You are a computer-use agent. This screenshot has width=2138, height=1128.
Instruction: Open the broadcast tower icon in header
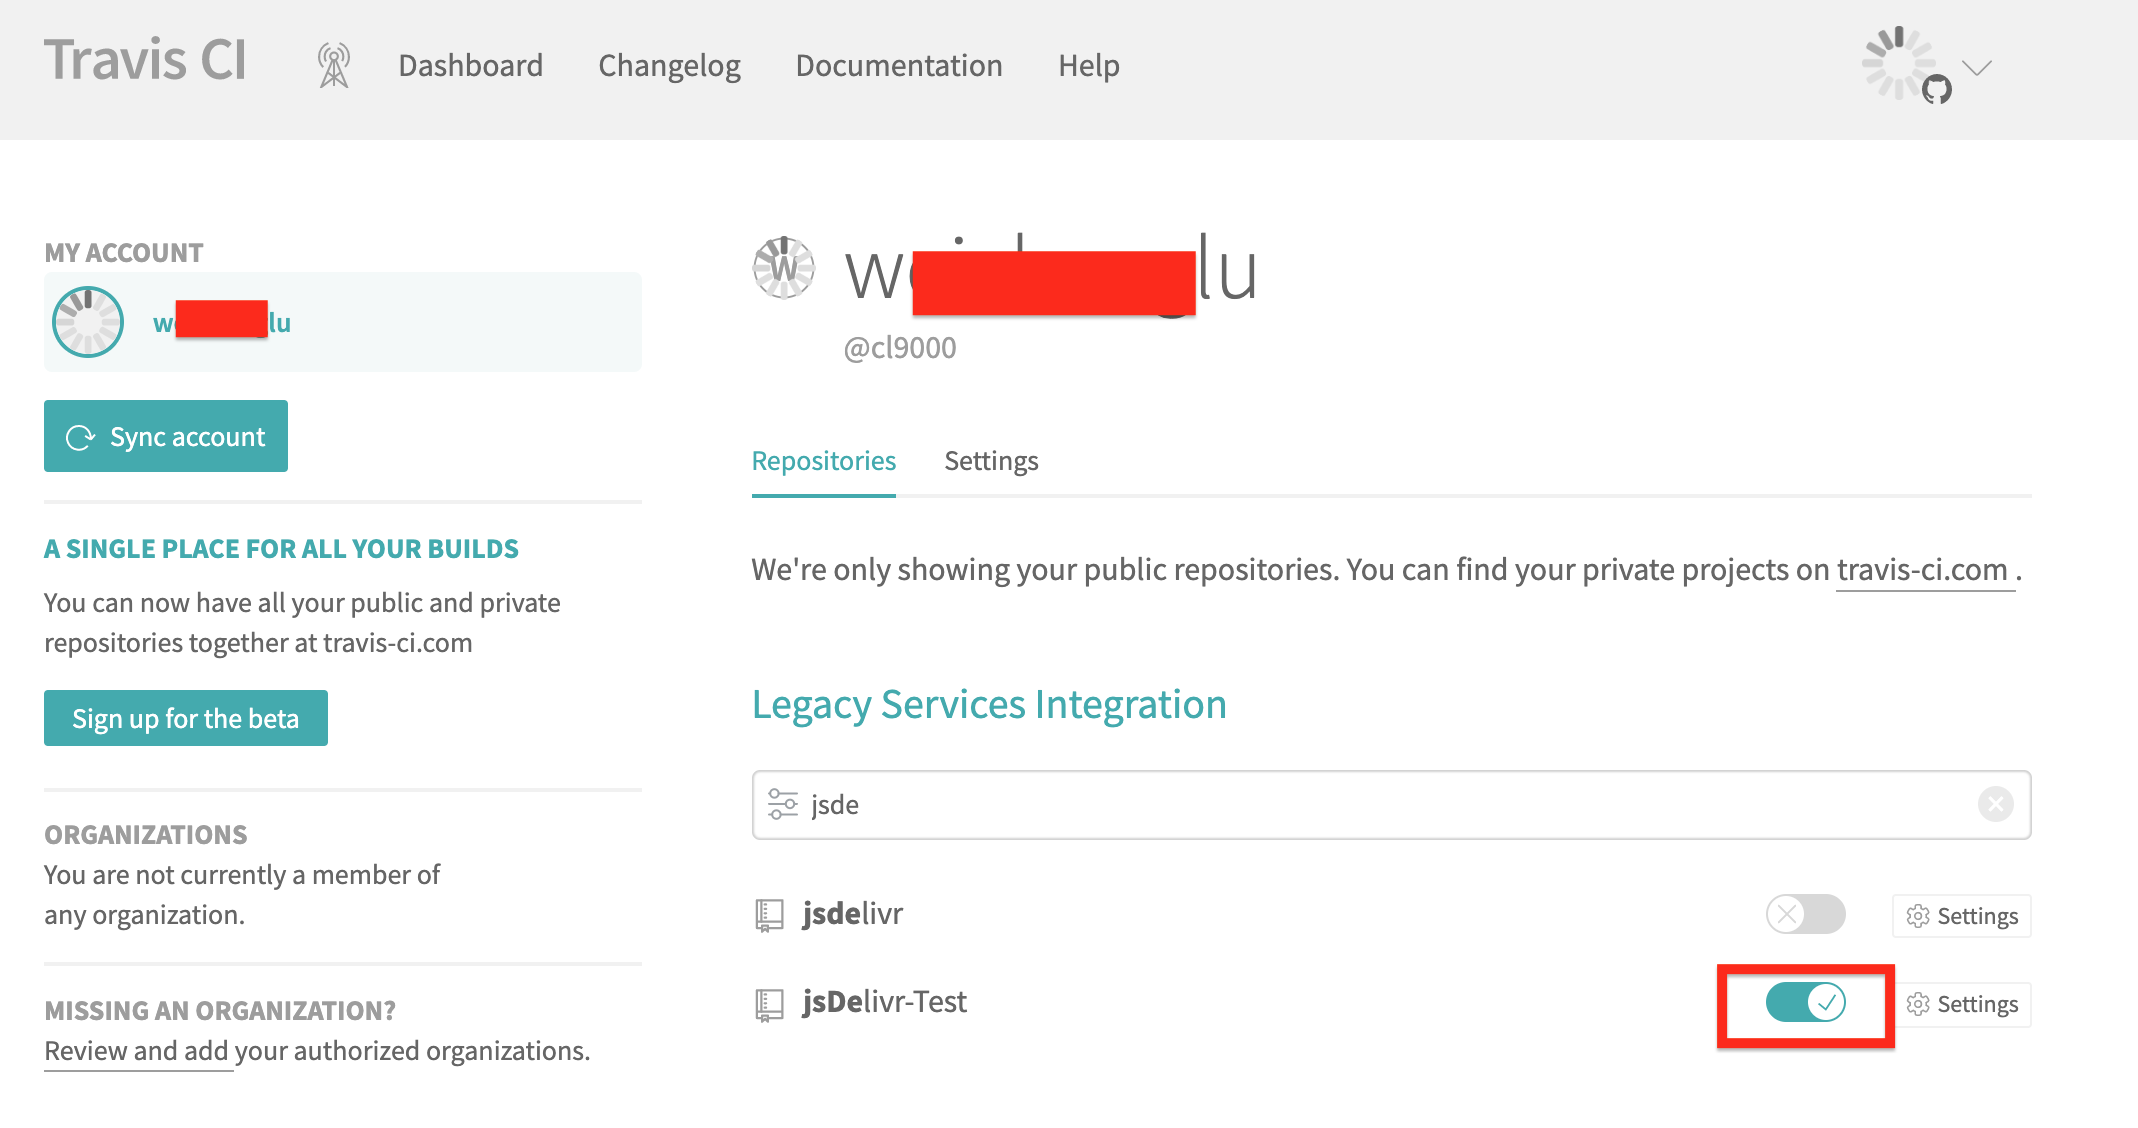334,65
